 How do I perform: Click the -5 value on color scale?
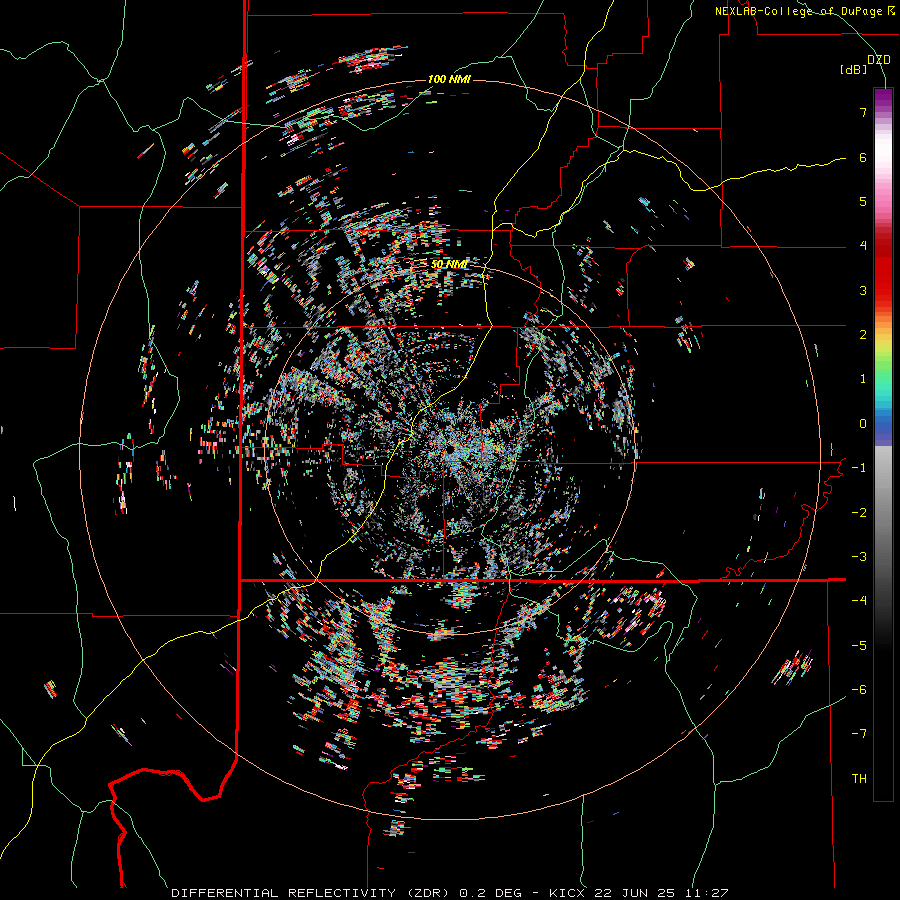[859, 646]
